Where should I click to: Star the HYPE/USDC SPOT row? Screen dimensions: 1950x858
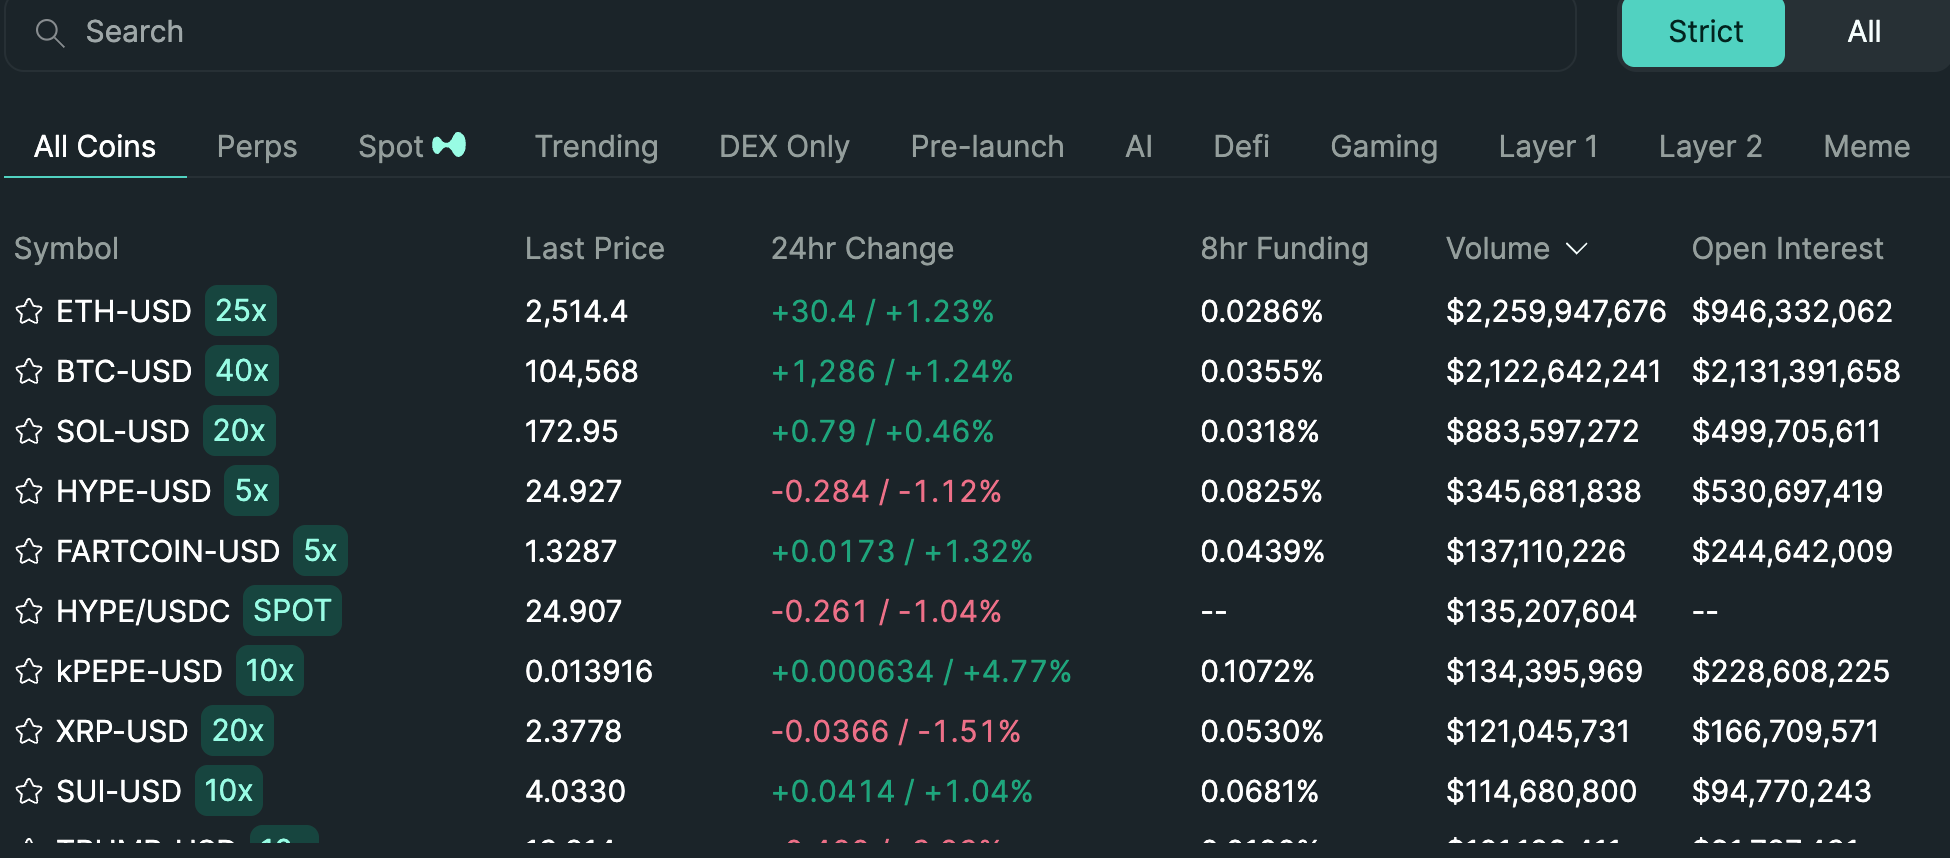tap(29, 611)
